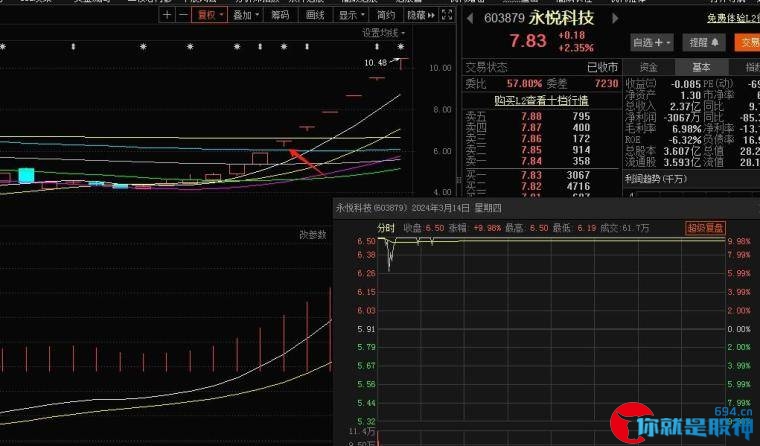
Task: Open the 显示 display dropdown
Action: [x=351, y=15]
